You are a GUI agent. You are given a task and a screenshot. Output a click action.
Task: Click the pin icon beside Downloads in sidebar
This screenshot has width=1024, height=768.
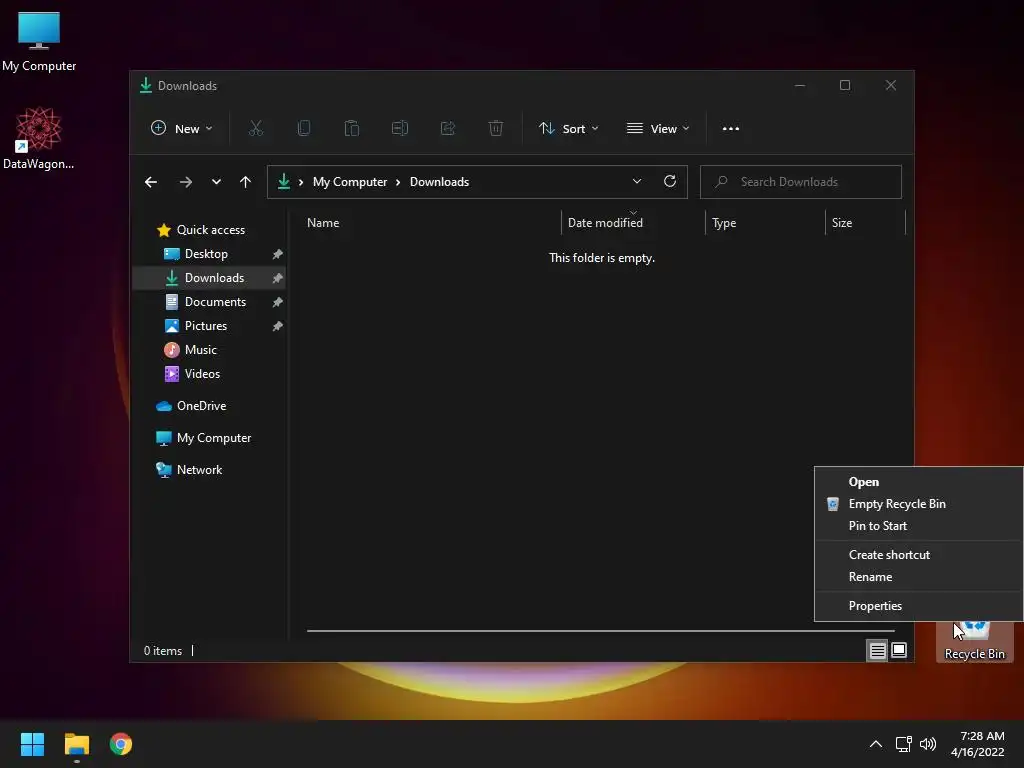point(278,278)
